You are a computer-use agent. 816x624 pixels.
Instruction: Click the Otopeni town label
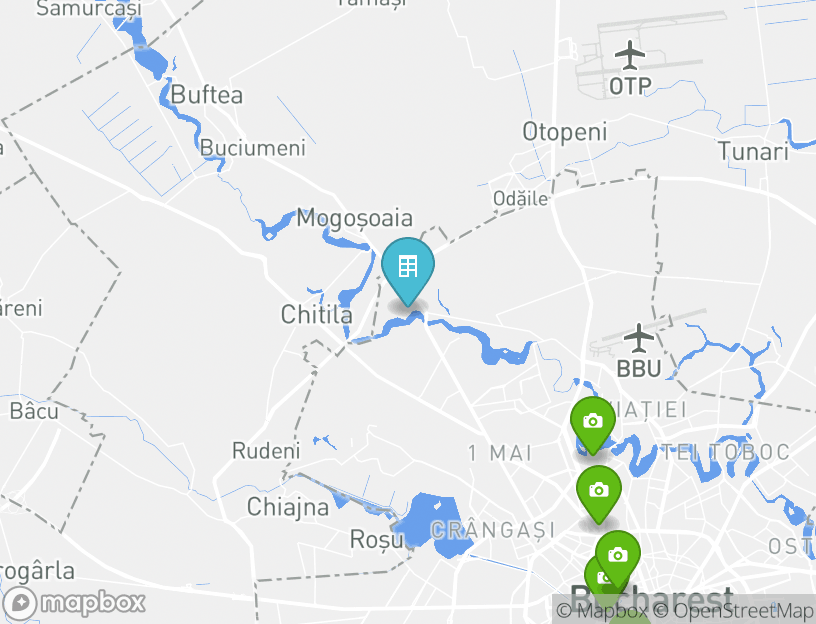click(565, 132)
